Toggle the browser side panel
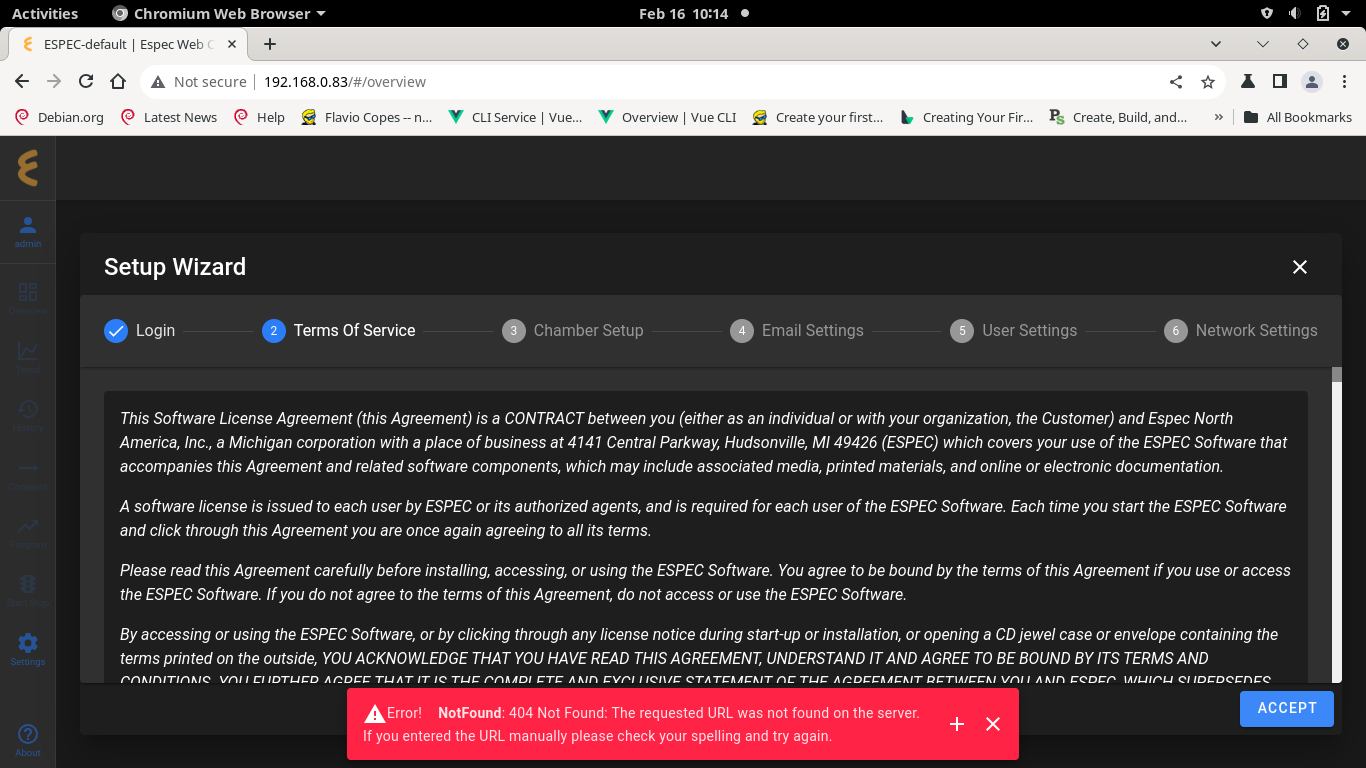Viewport: 1366px width, 768px height. tap(1280, 82)
